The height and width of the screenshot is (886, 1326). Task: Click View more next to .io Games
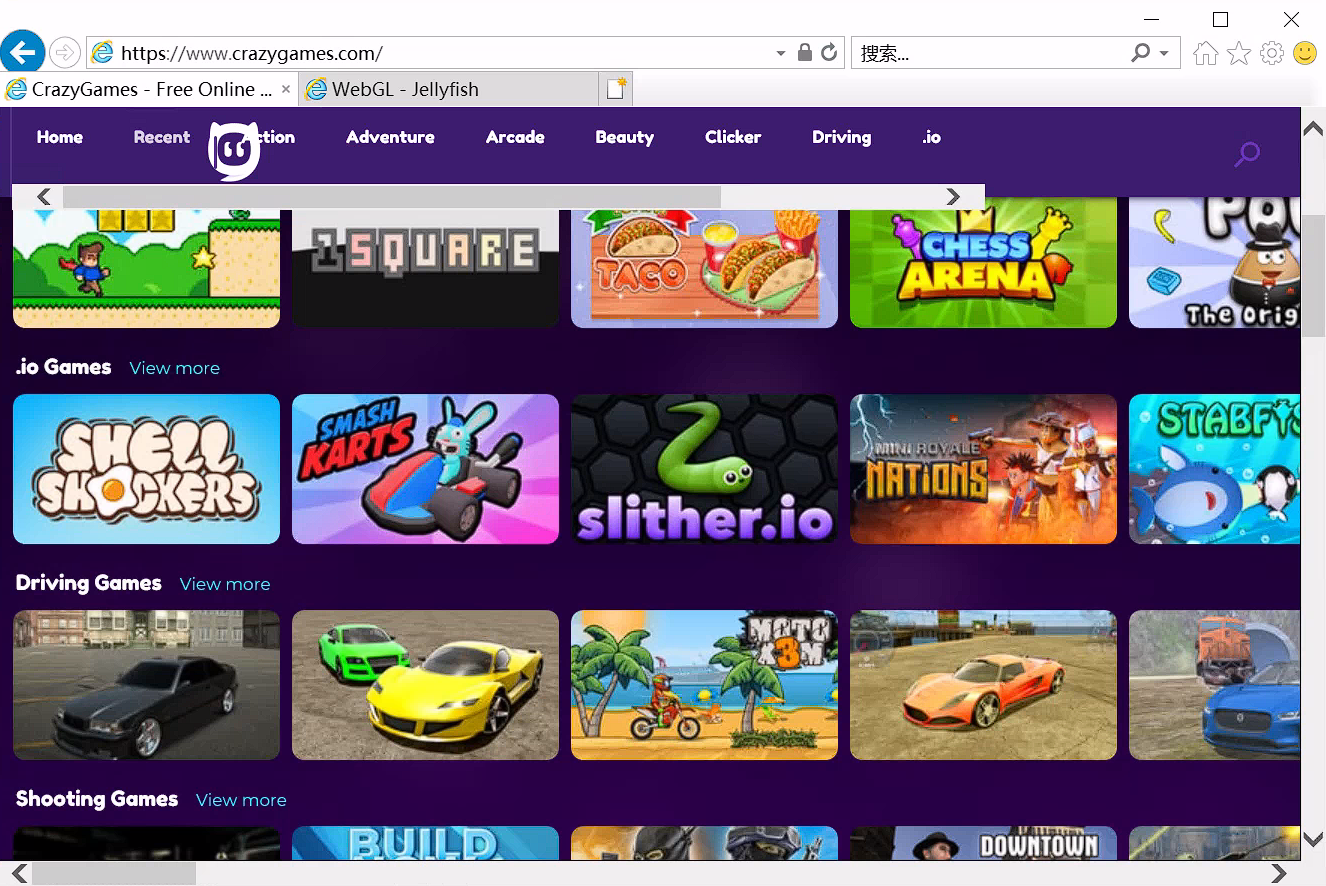[175, 368]
